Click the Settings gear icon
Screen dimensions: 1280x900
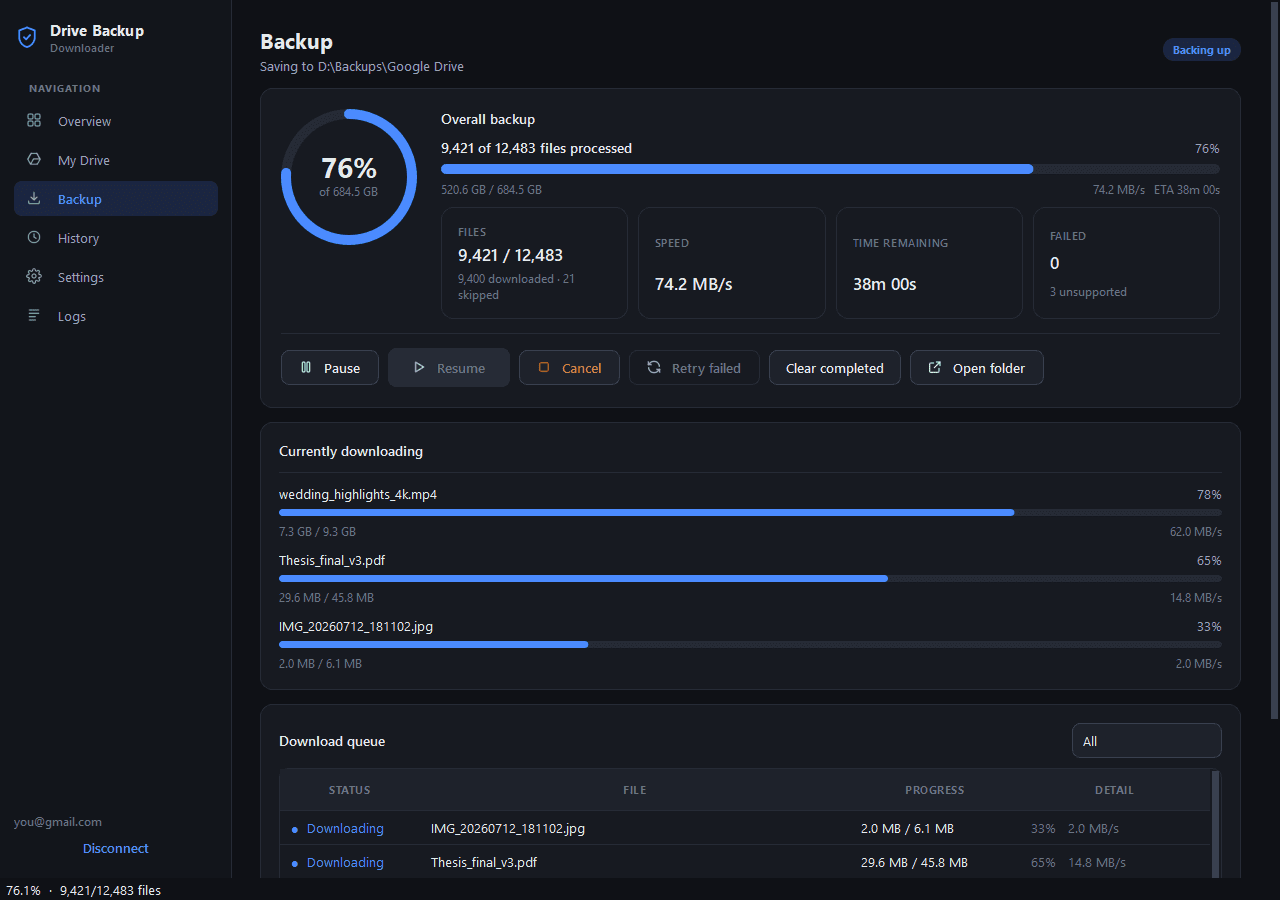pos(34,277)
